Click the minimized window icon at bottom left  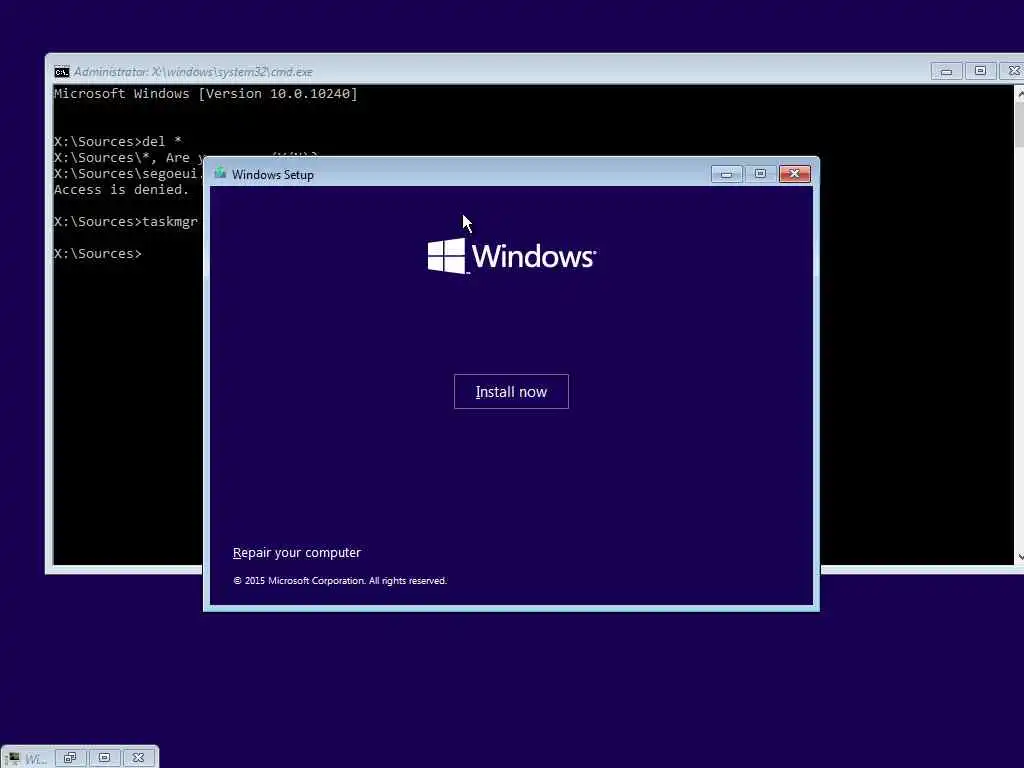click(12, 758)
